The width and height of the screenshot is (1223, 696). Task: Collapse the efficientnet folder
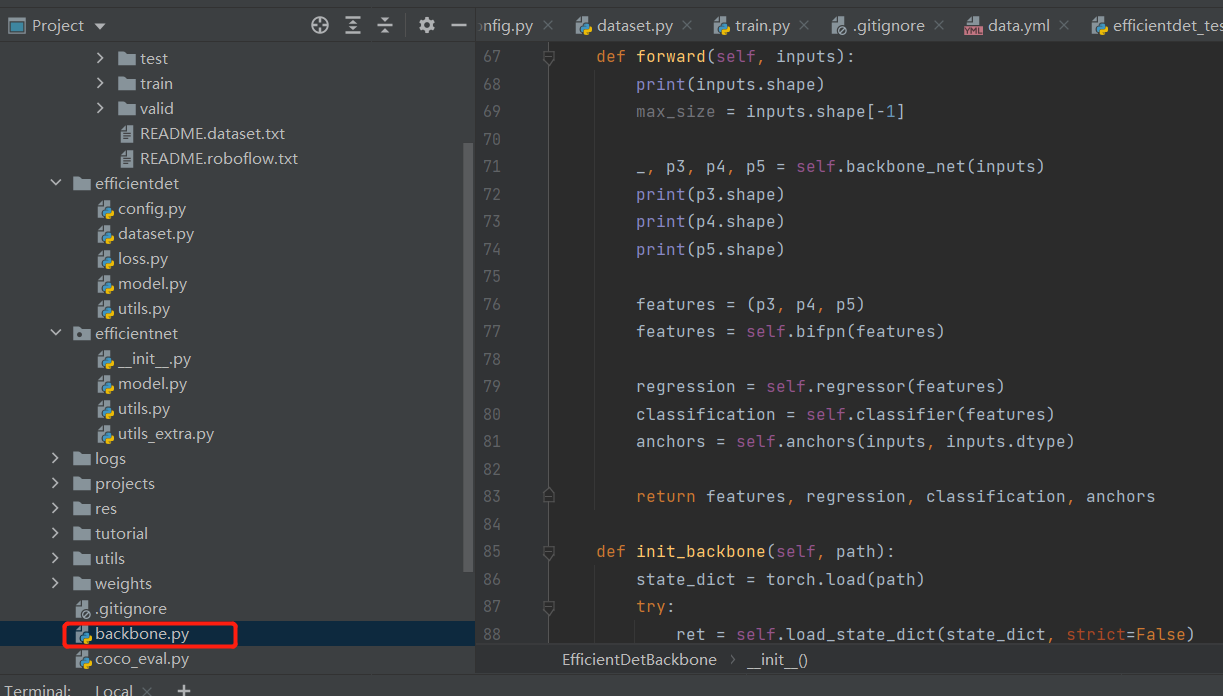(x=56, y=334)
